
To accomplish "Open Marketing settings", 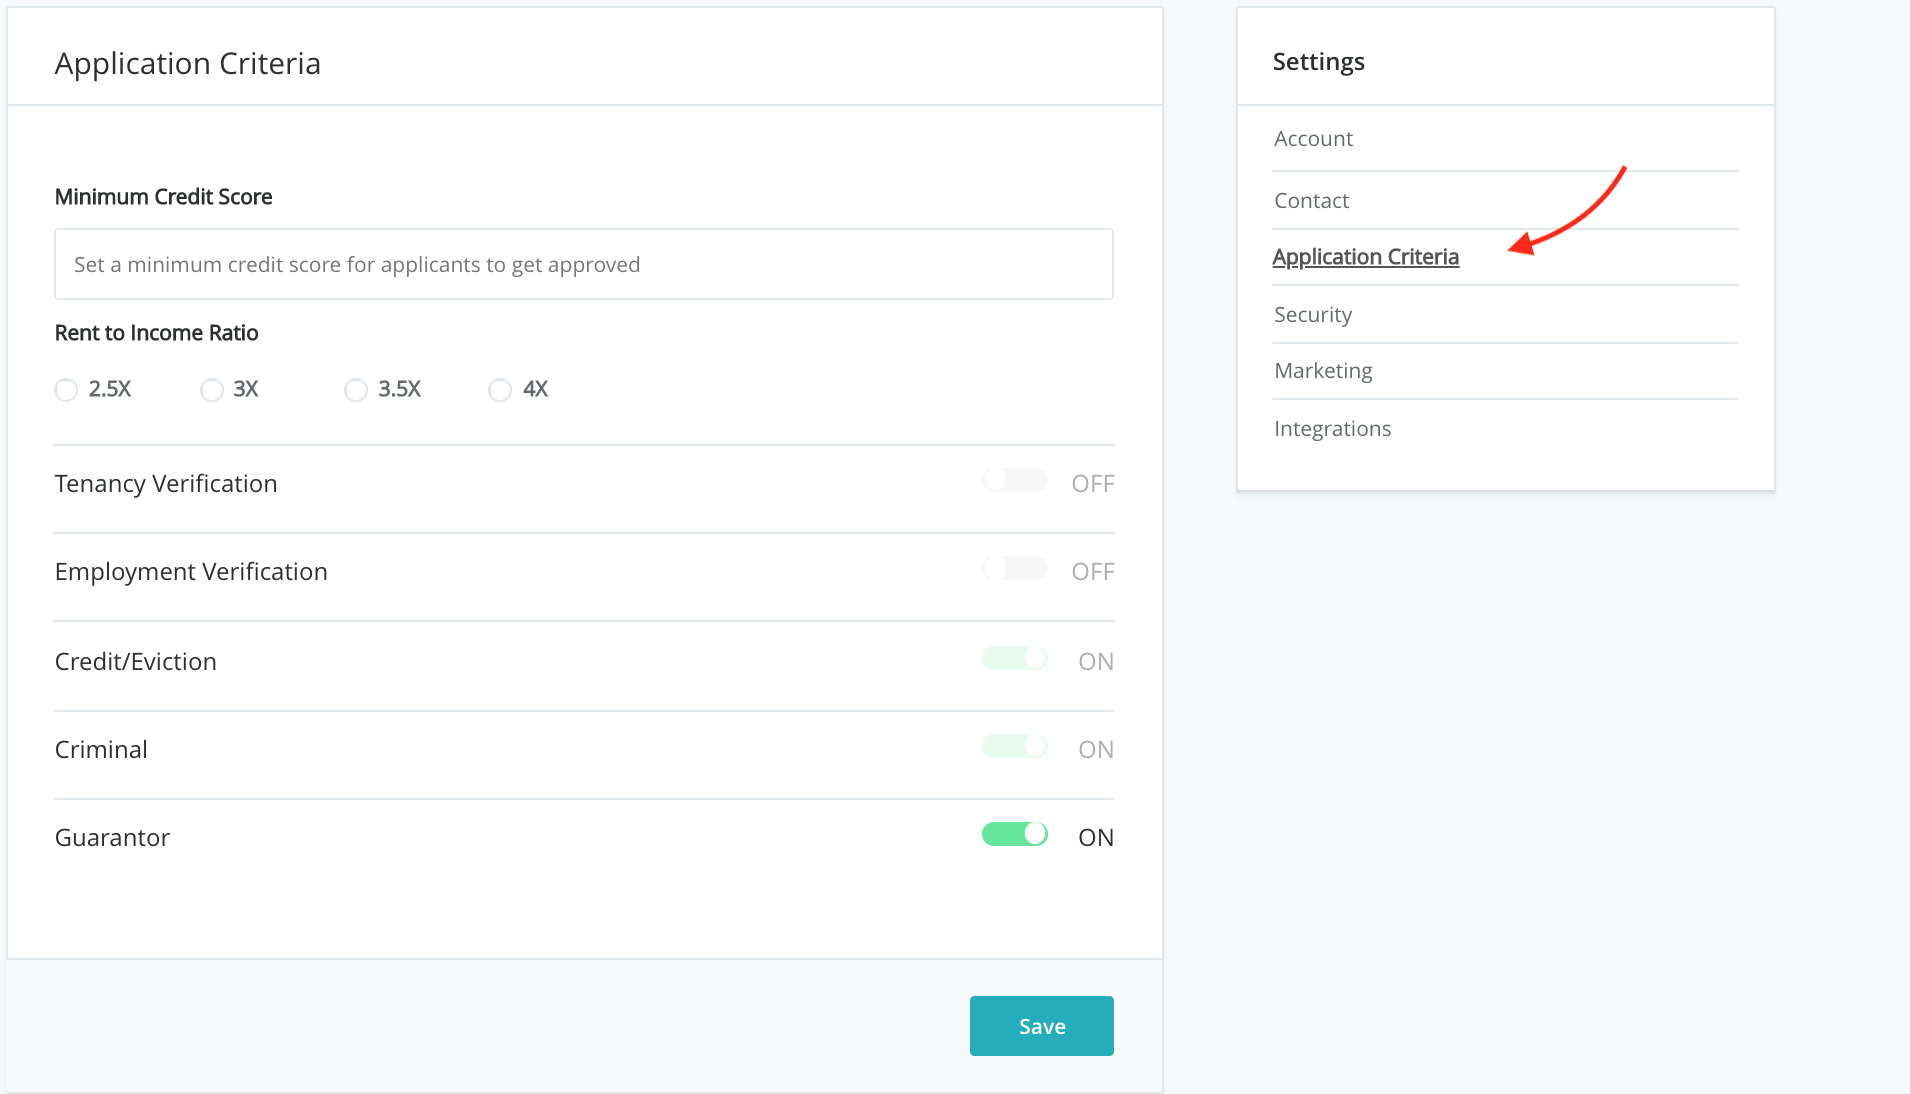I will tap(1323, 371).
